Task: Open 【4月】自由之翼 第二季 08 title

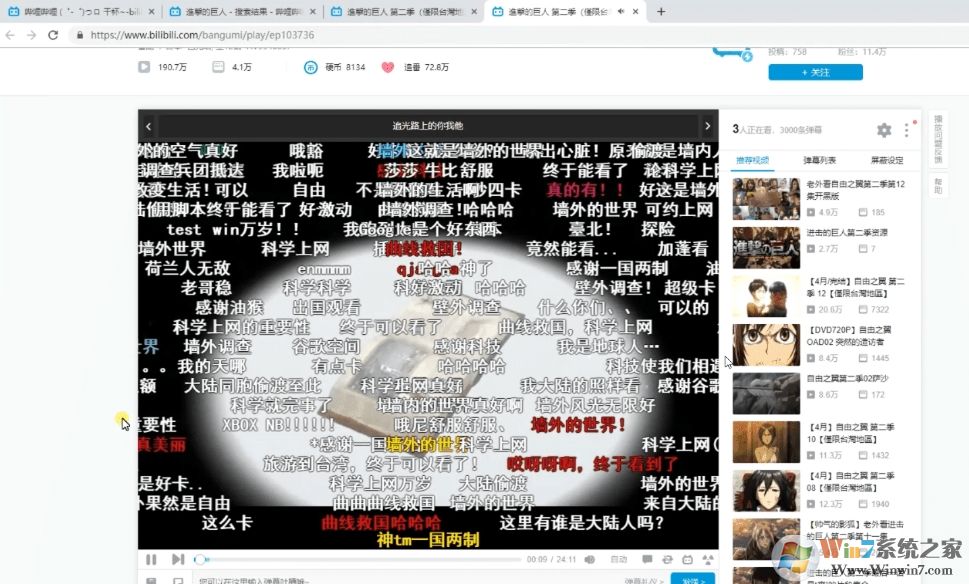Action: tap(850, 481)
